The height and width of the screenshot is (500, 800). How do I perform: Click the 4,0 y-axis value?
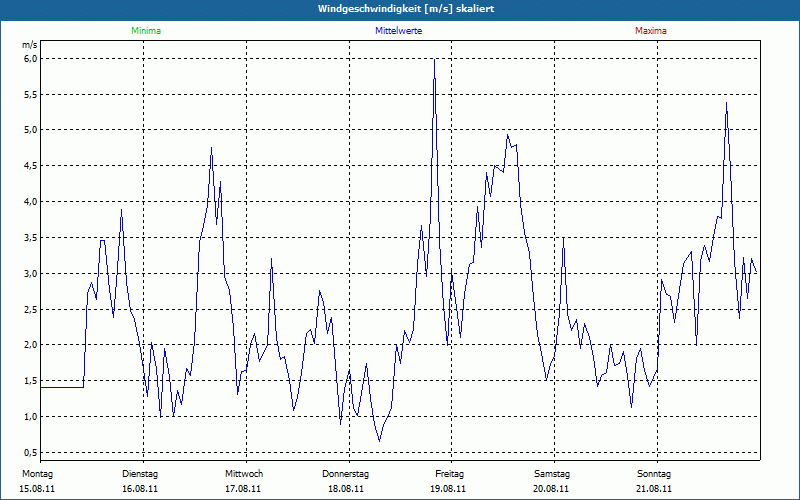[31, 202]
